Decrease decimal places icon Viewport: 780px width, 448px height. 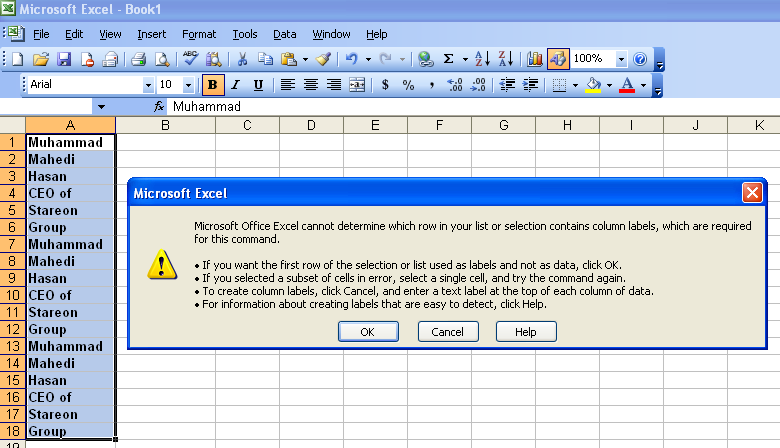[478, 85]
